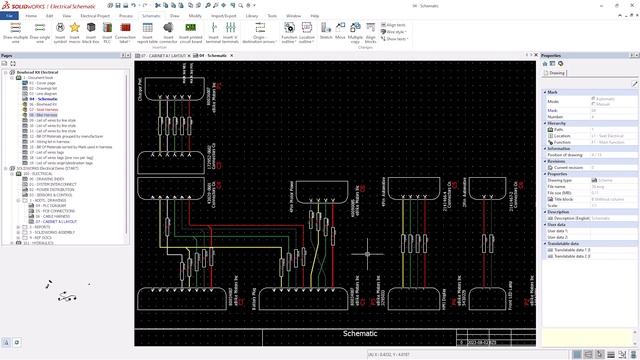Click the Insert report table icon
The image size is (640, 360).
[x=147, y=27]
